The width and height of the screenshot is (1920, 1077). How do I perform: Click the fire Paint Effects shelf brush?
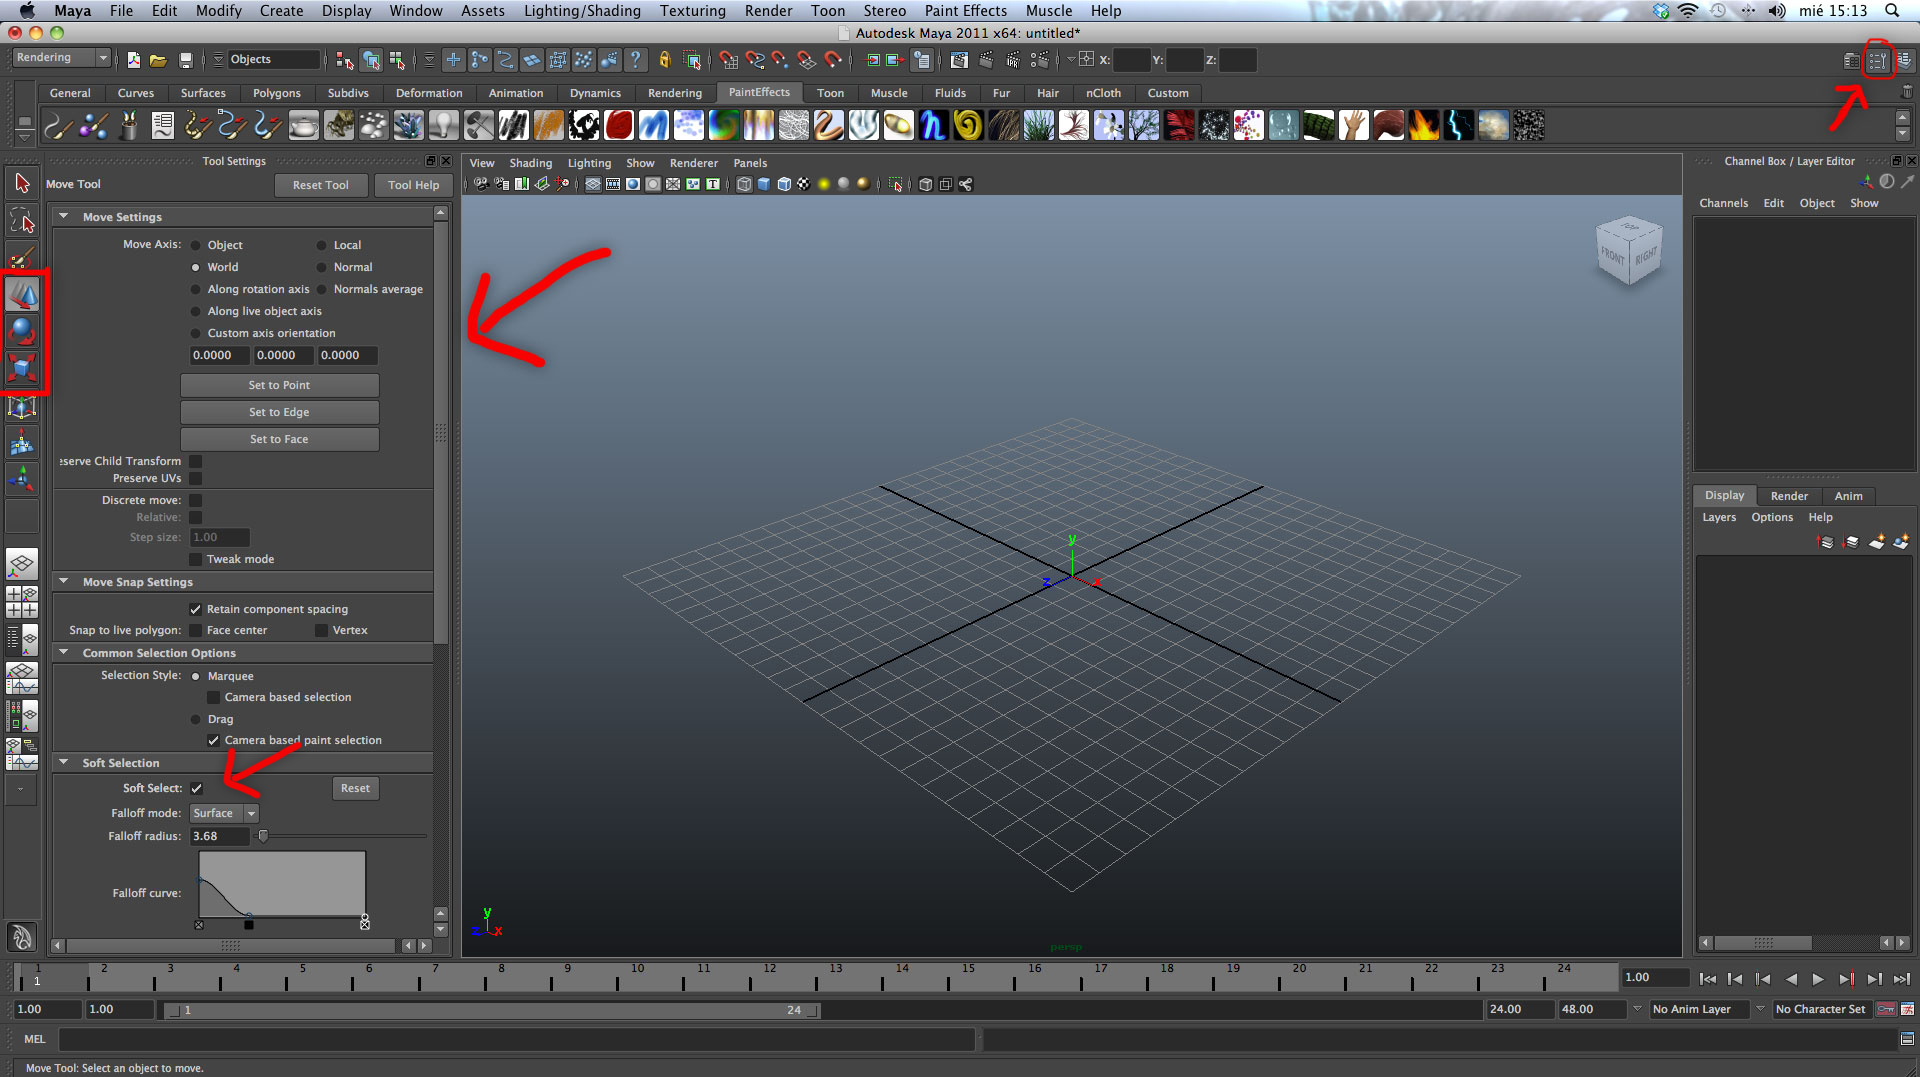[1424, 125]
